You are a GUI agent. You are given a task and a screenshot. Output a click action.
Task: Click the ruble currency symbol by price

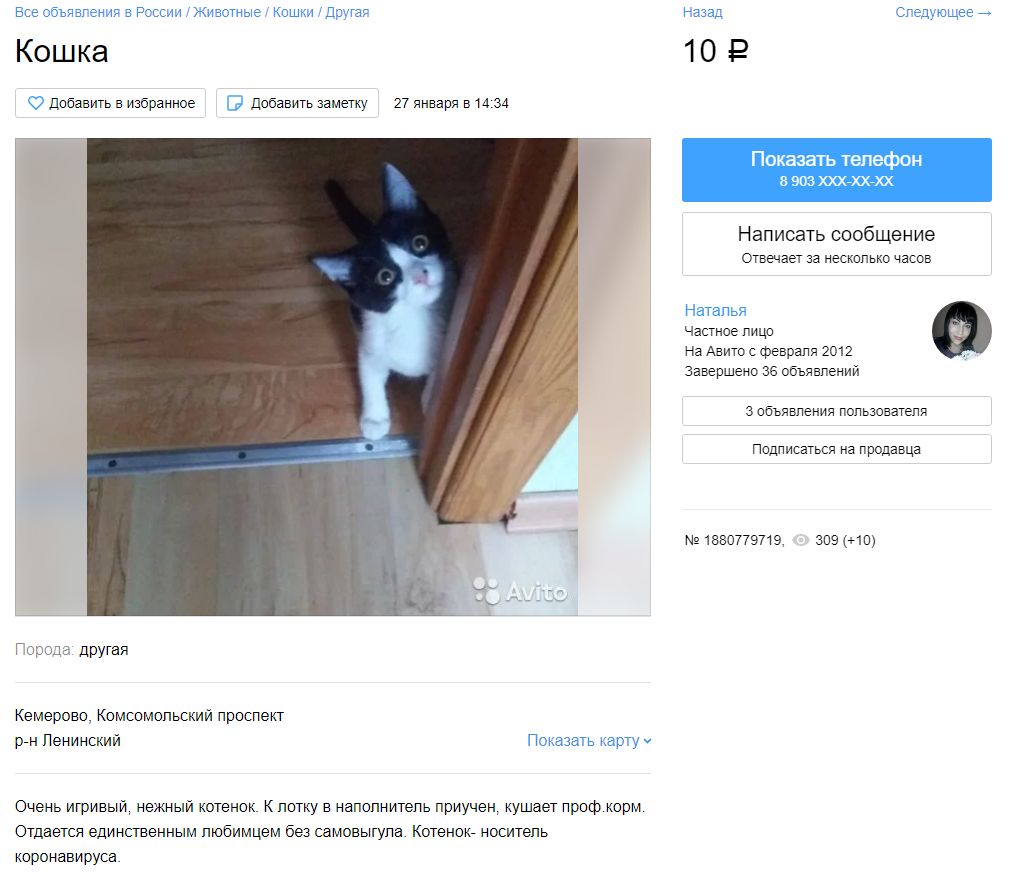click(x=738, y=50)
